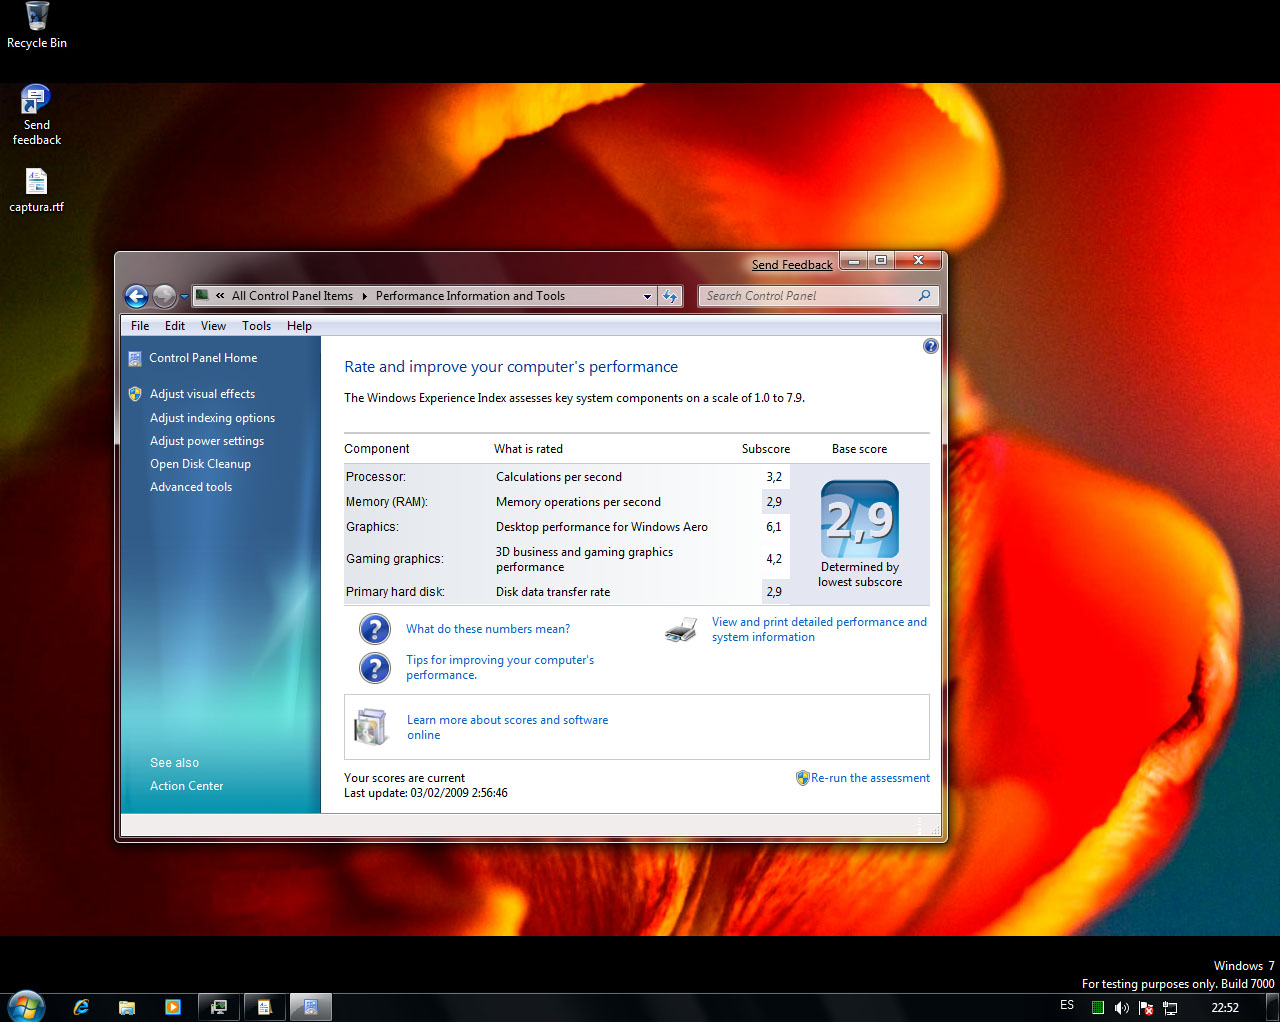Image resolution: width=1280 pixels, height=1022 pixels.
Task: Click the Back navigation arrow button
Action: coord(136,296)
